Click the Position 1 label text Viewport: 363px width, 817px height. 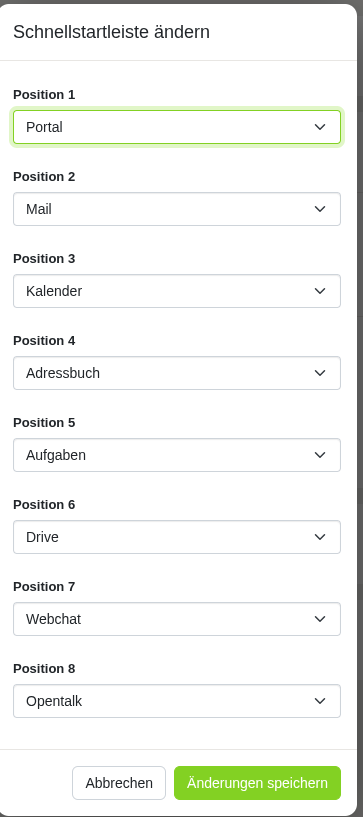[44, 94]
